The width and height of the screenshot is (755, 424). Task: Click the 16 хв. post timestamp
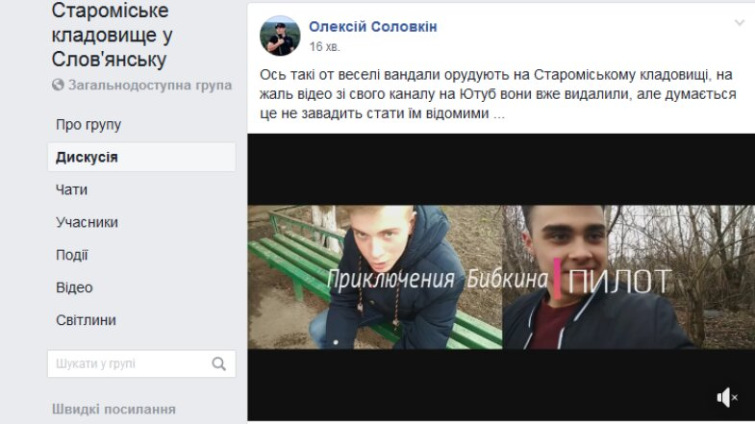324,47
